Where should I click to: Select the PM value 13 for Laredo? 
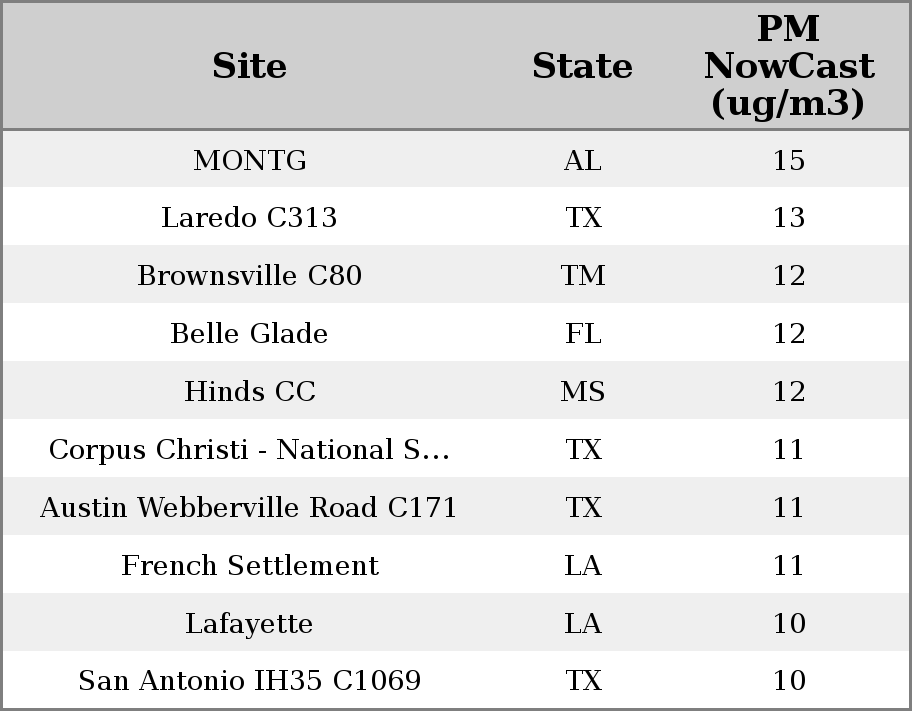tap(788, 218)
